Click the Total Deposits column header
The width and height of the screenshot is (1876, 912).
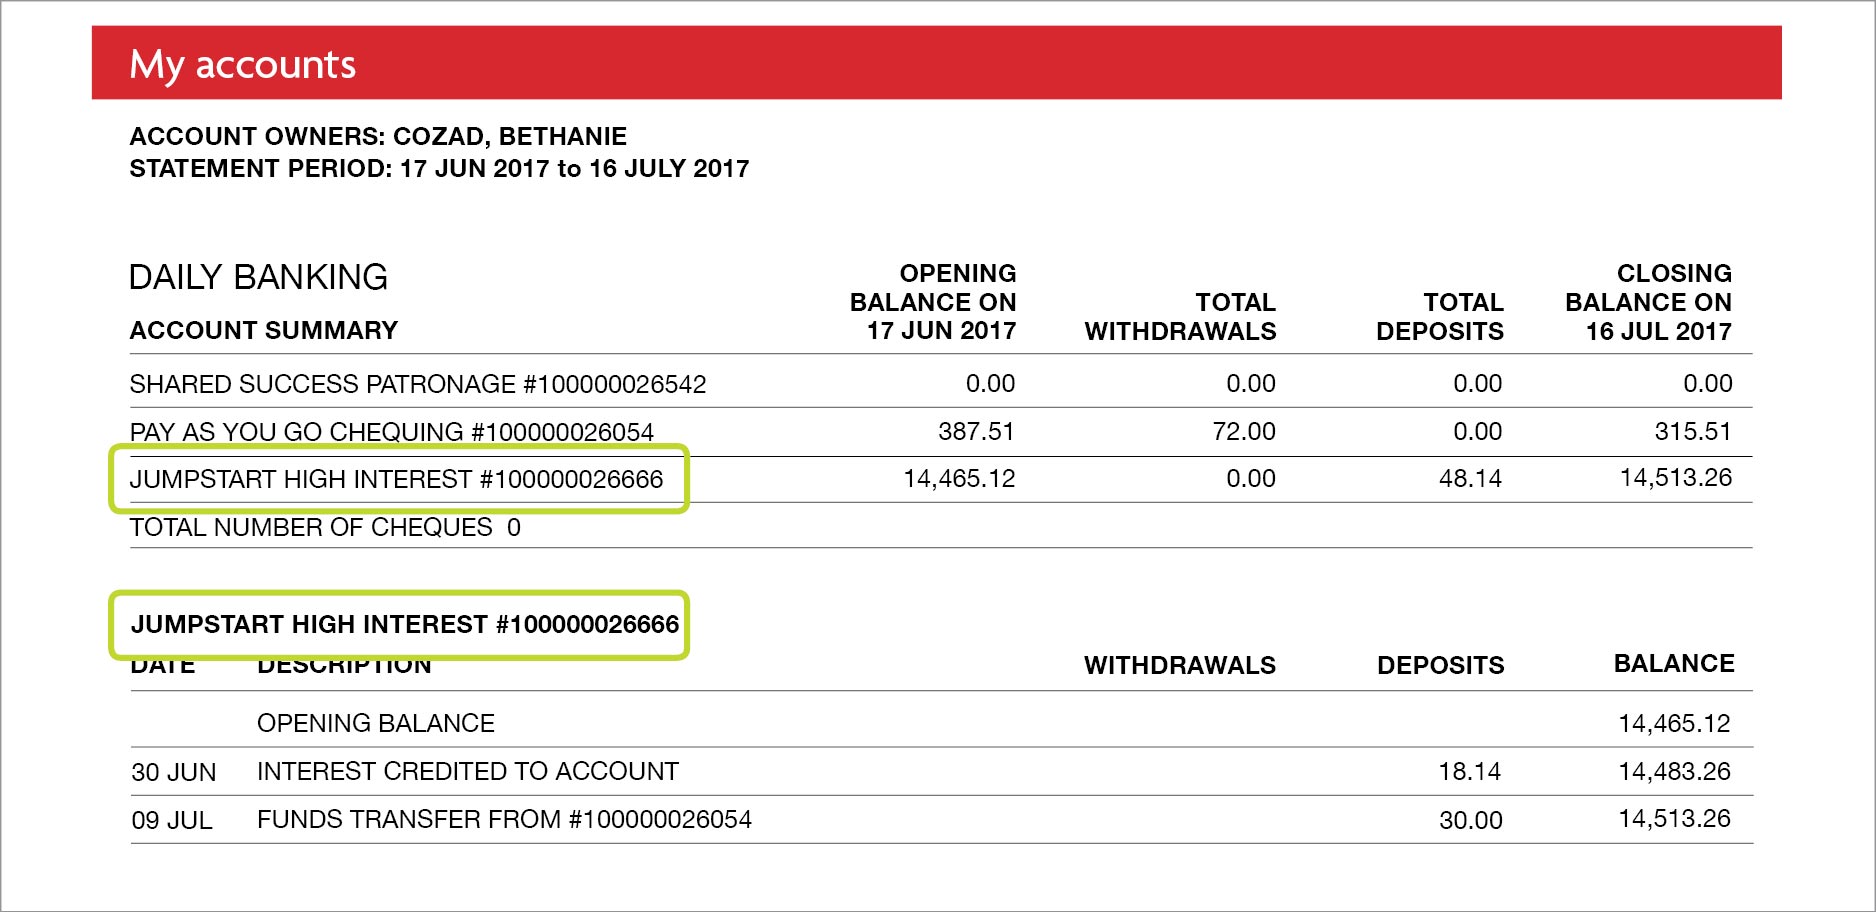click(x=1439, y=317)
